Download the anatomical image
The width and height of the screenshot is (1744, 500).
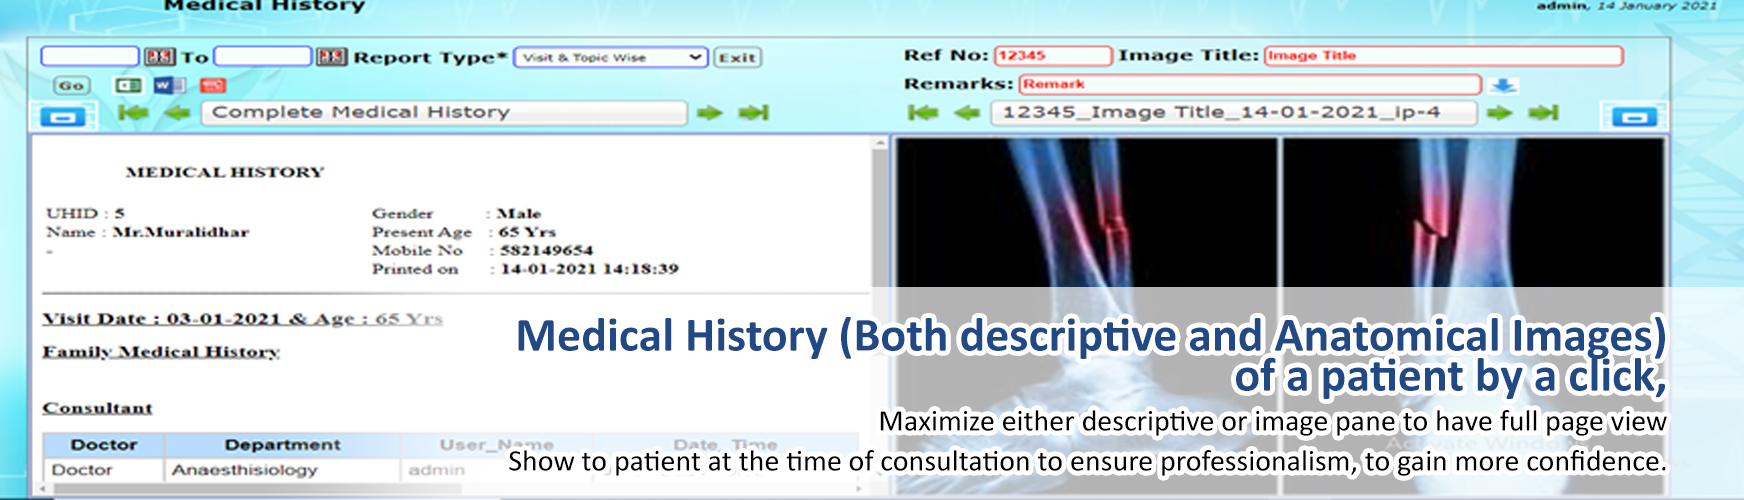pyautogui.click(x=1502, y=85)
